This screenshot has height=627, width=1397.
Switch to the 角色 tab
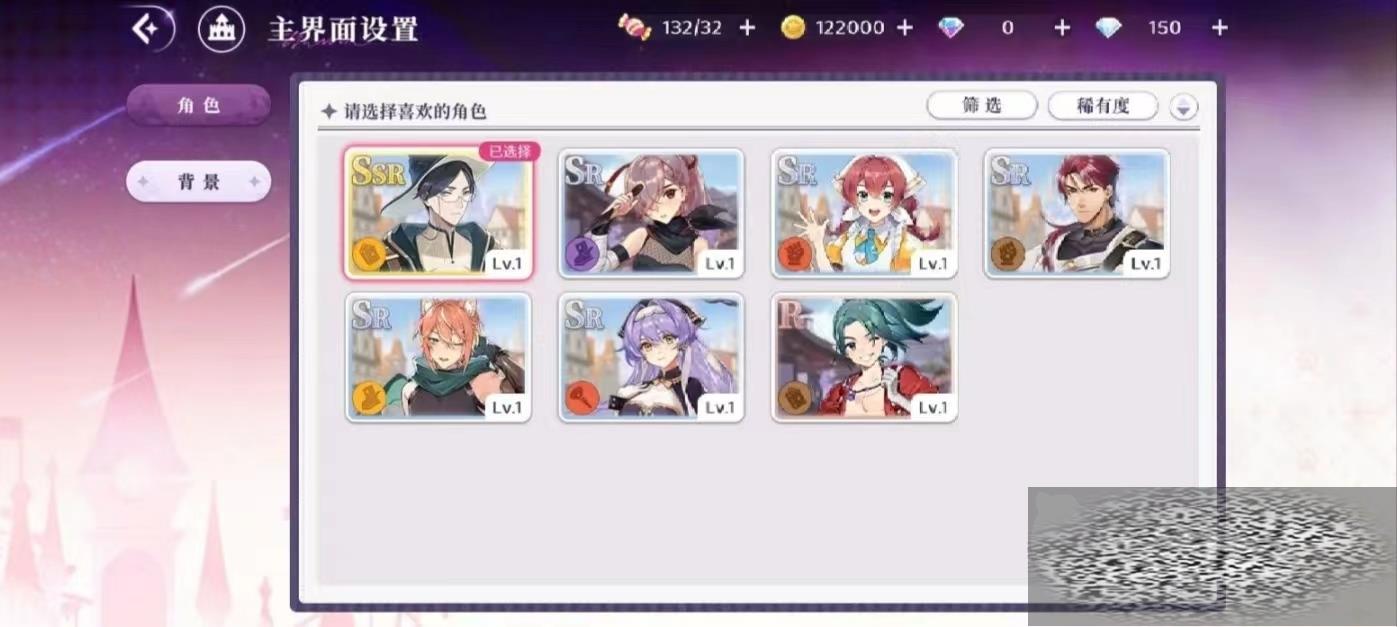198,105
